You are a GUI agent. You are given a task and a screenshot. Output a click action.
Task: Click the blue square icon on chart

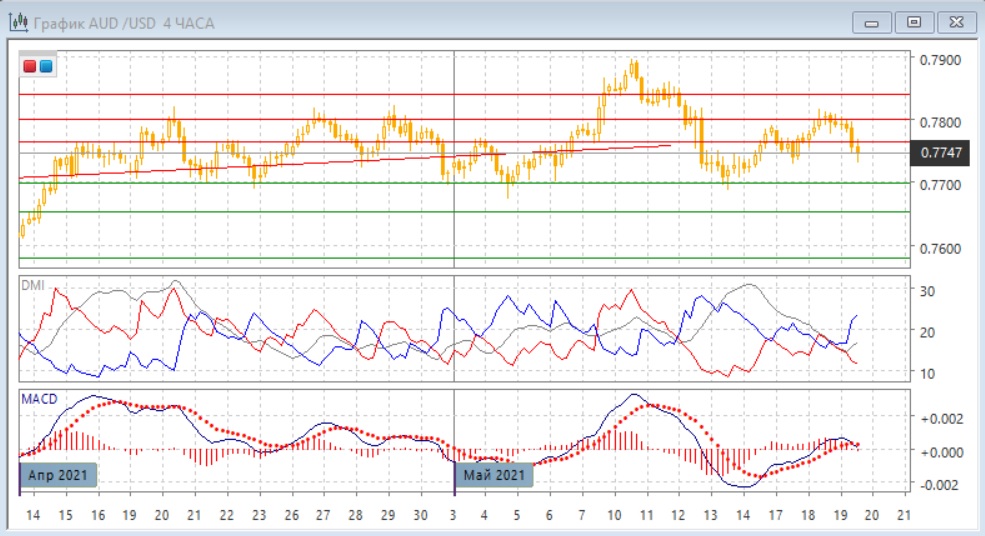coord(46,66)
